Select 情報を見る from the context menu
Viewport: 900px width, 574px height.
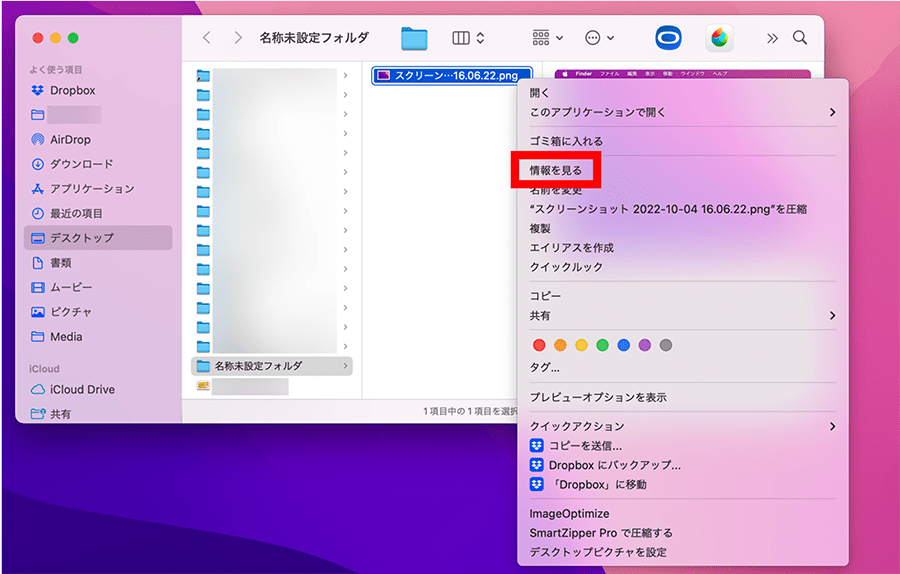[556, 171]
